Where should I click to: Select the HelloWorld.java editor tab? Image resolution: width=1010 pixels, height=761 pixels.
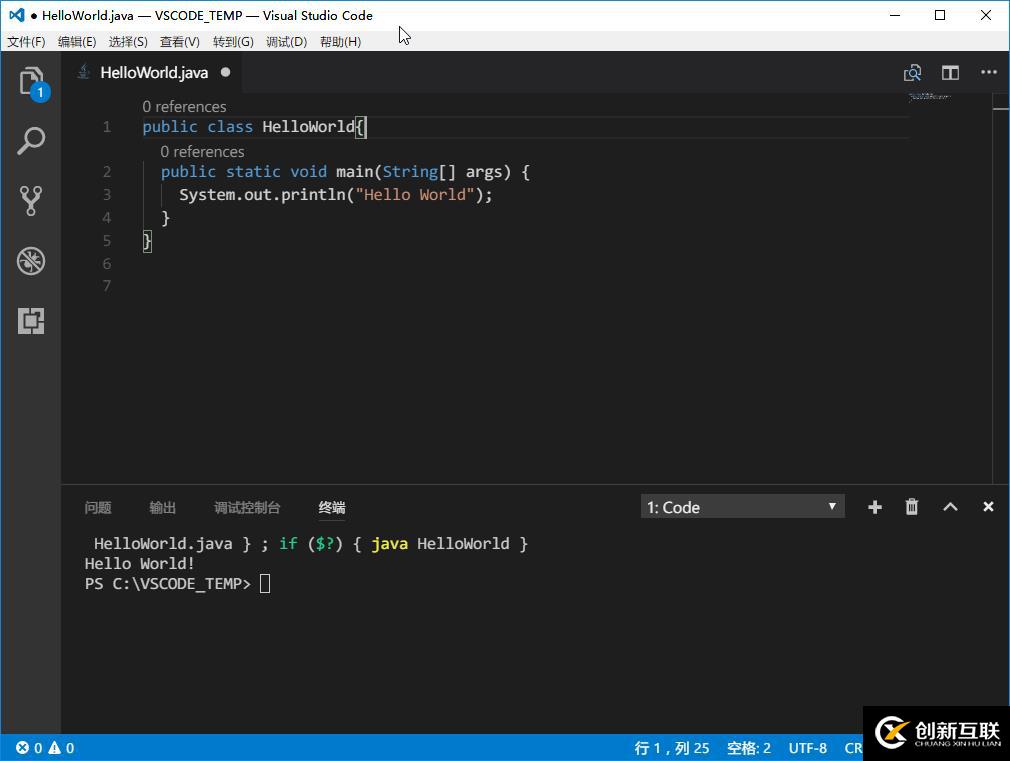[154, 73]
